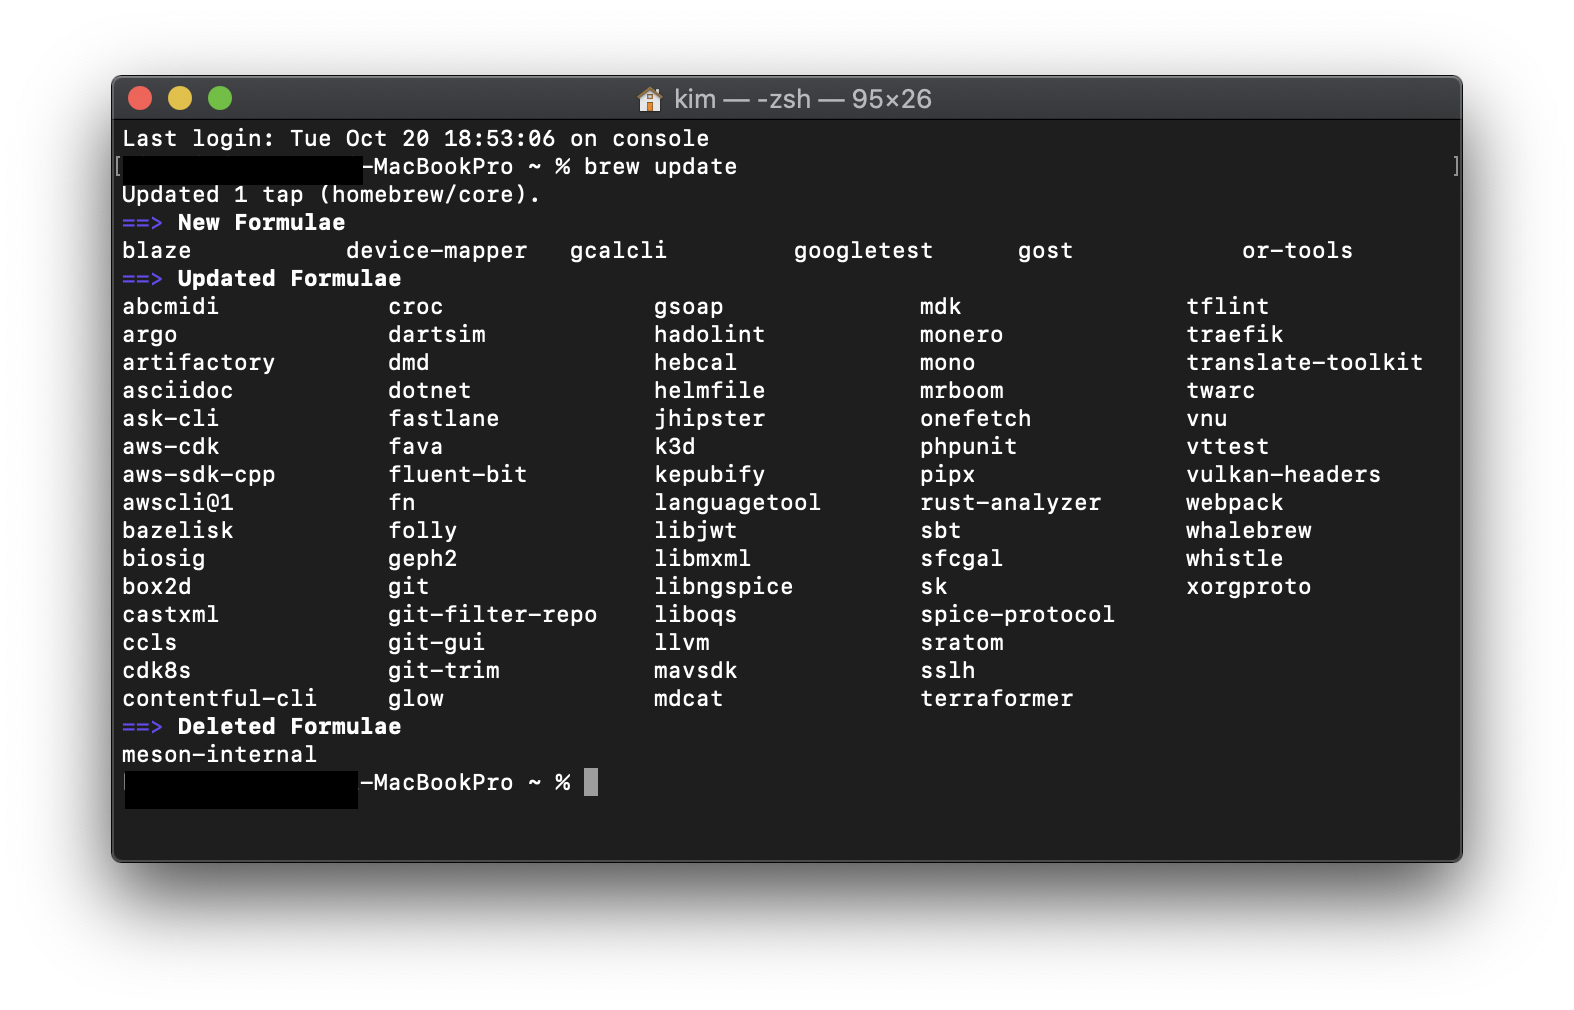The width and height of the screenshot is (1574, 1010).
Task: Click the 'Deleted Formulae' heading
Action: point(289,727)
